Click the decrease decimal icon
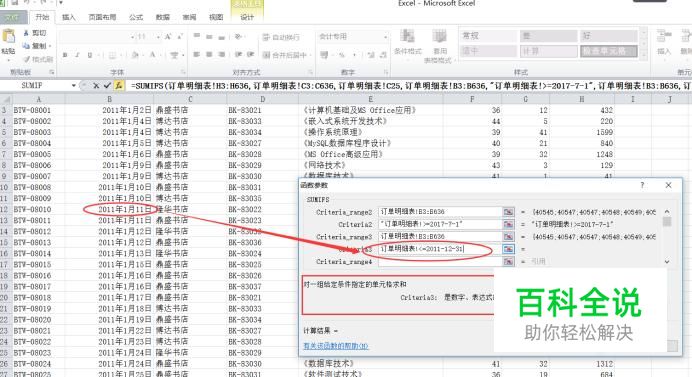The width and height of the screenshot is (692, 377). (x=383, y=55)
